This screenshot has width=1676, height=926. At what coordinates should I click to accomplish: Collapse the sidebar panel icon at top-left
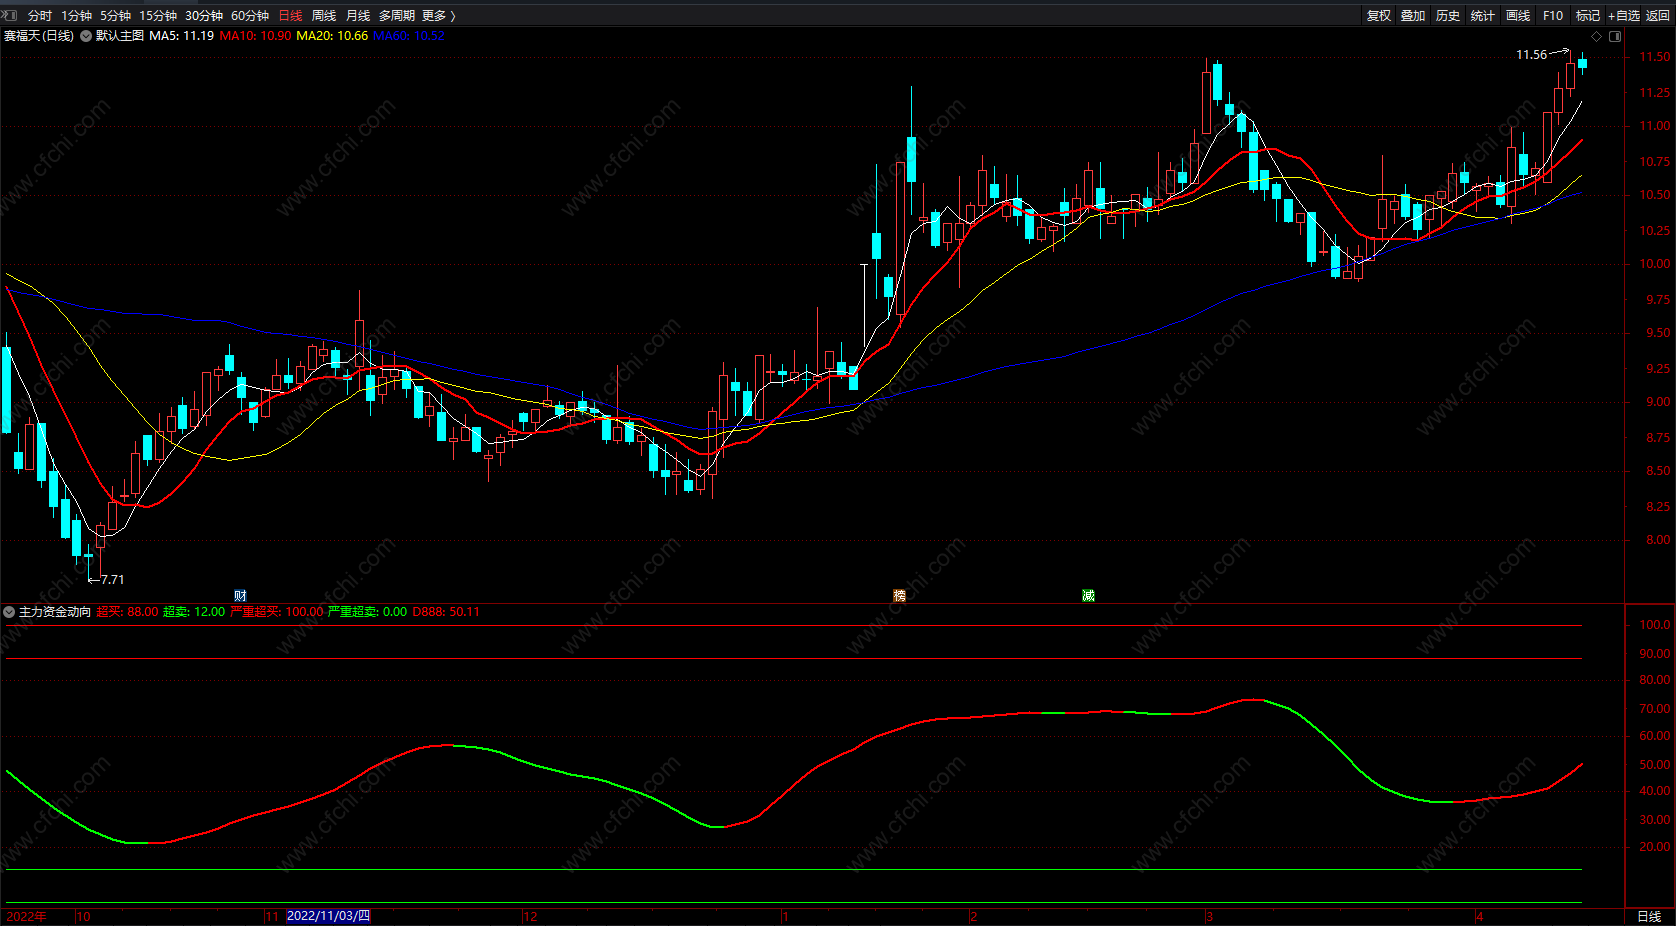pos(11,15)
